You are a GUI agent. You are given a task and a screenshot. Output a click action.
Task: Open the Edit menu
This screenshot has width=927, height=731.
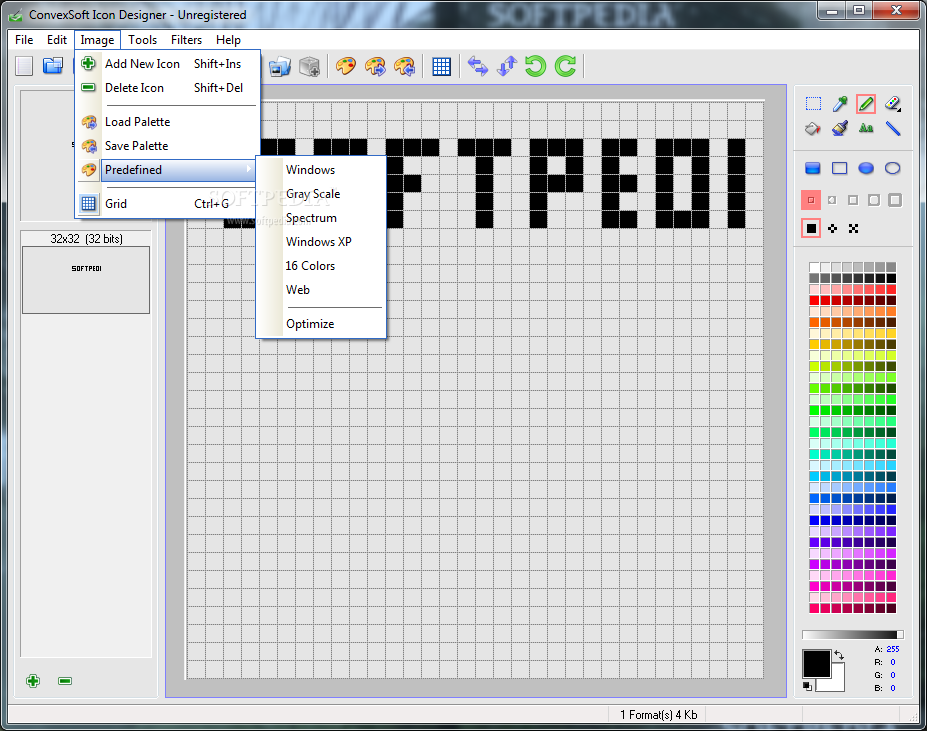point(57,40)
